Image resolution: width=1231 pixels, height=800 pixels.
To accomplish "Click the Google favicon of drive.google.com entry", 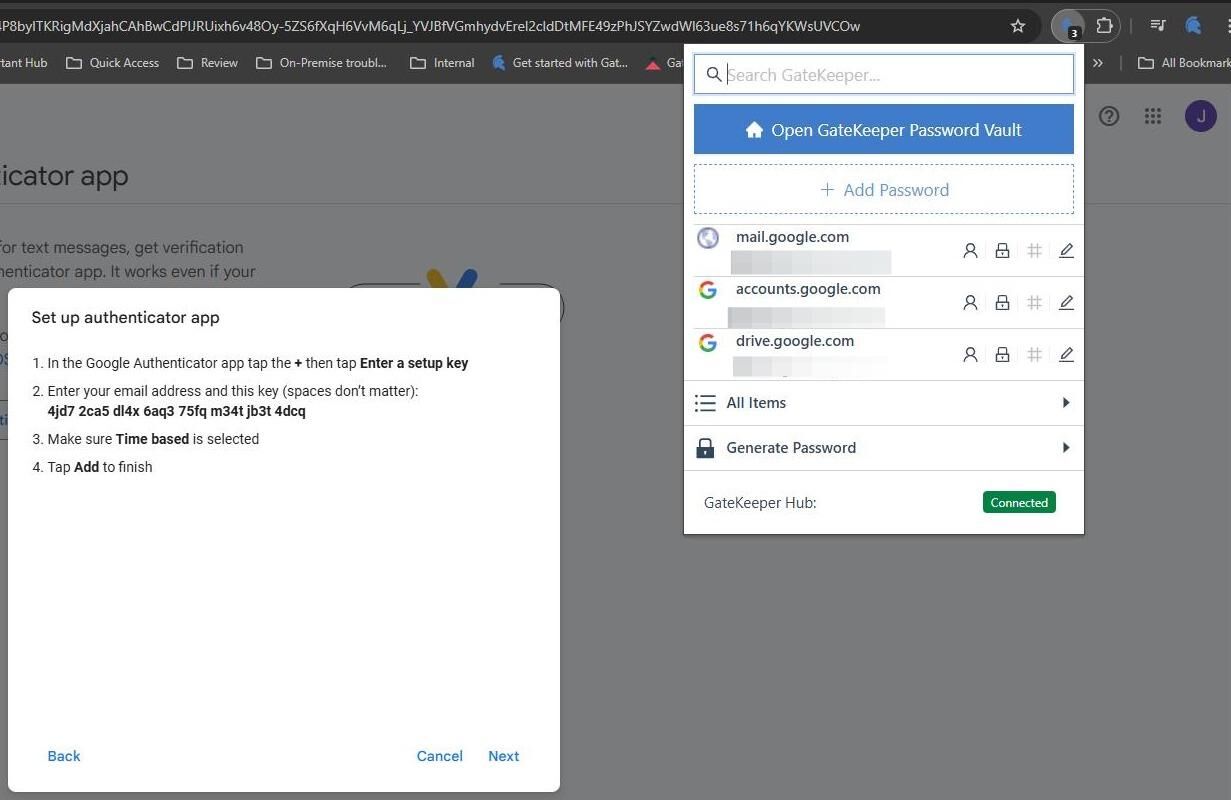I will tap(708, 342).
